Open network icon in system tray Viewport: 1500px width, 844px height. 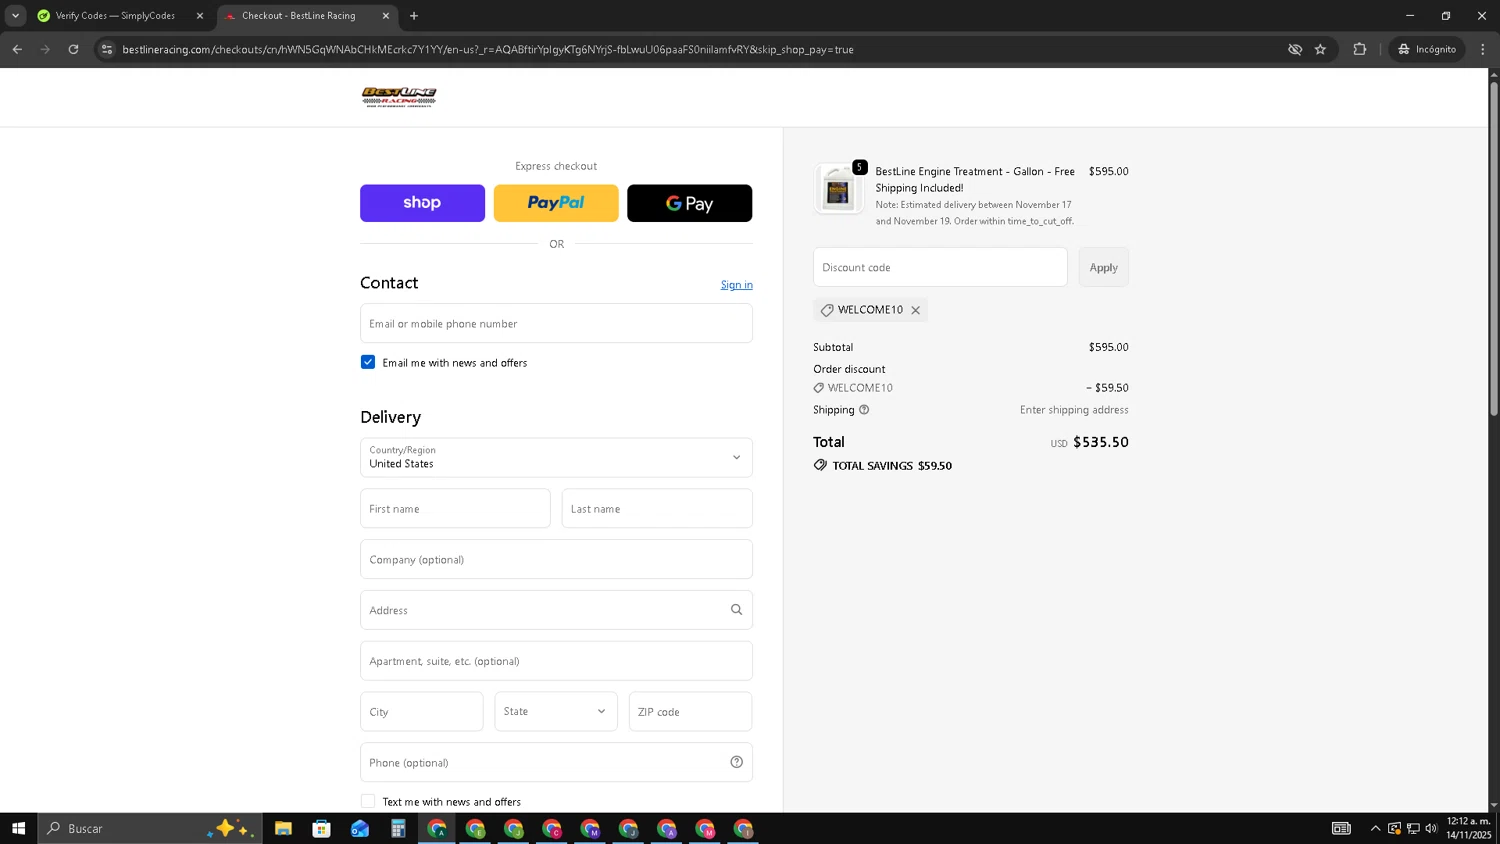tap(1413, 828)
